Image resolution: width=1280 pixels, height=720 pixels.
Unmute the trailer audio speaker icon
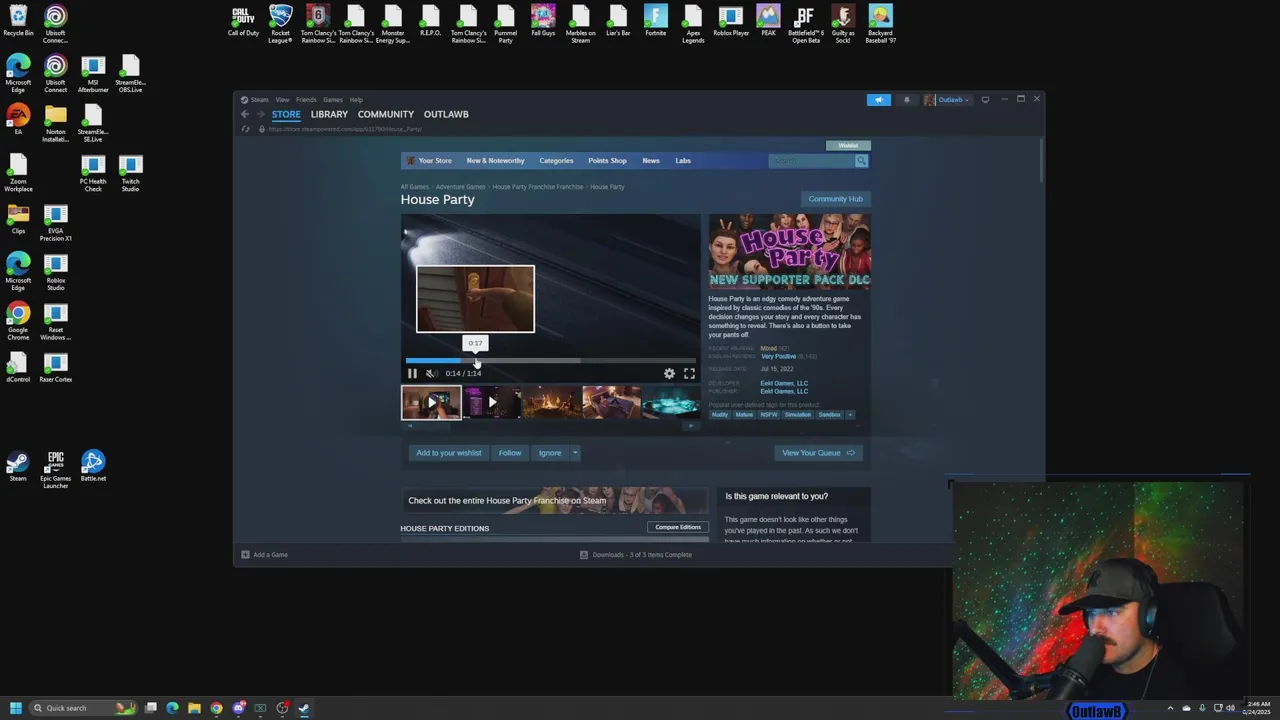431,373
